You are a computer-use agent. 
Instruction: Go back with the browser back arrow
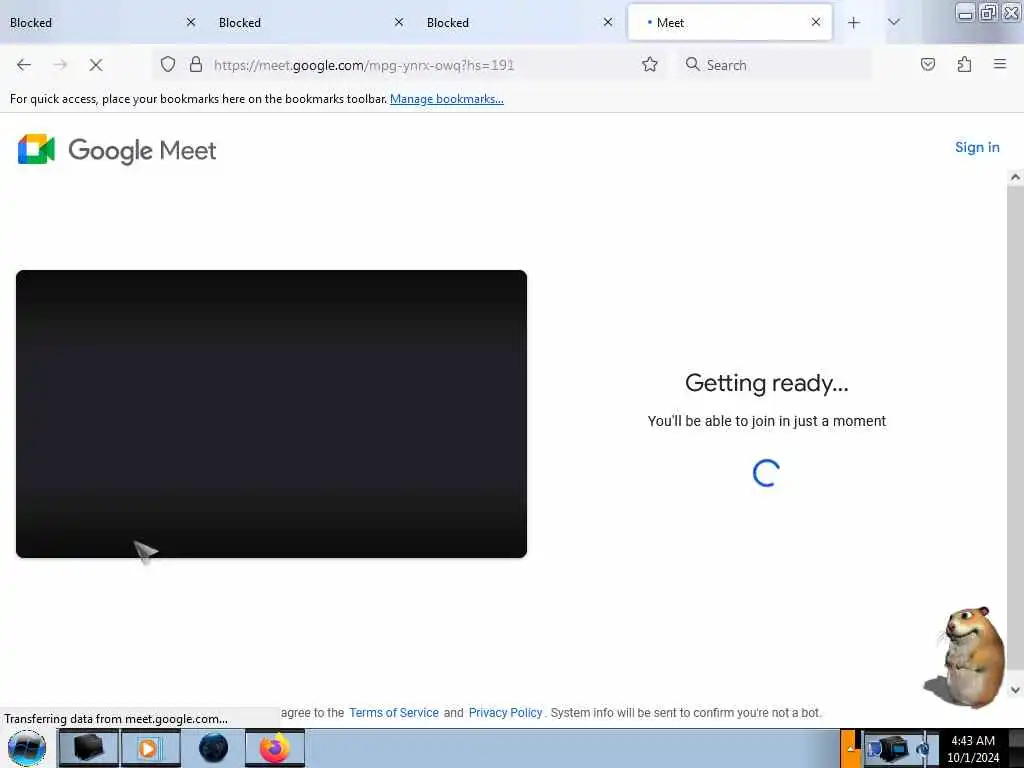(x=24, y=65)
